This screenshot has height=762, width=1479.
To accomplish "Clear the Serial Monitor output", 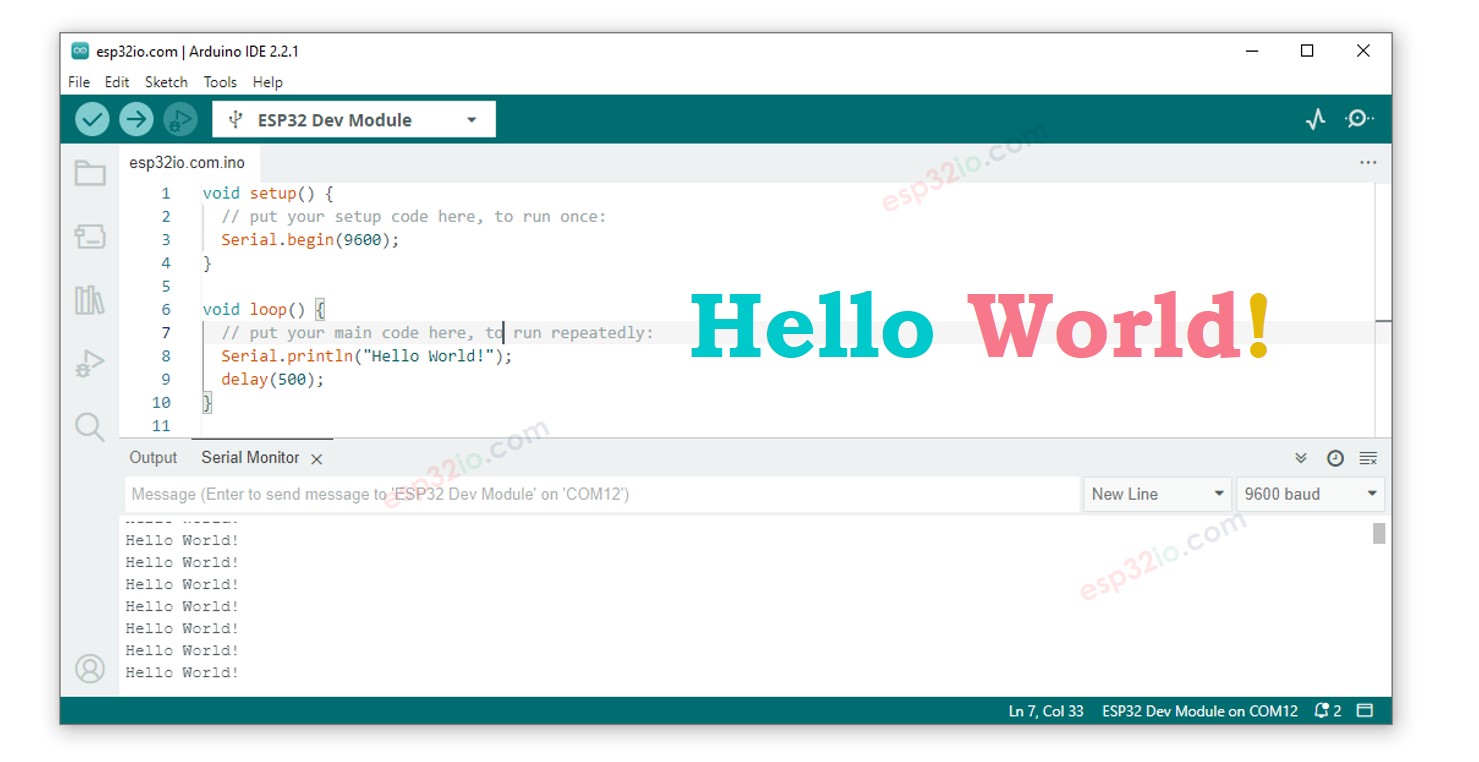I will click(x=1368, y=458).
